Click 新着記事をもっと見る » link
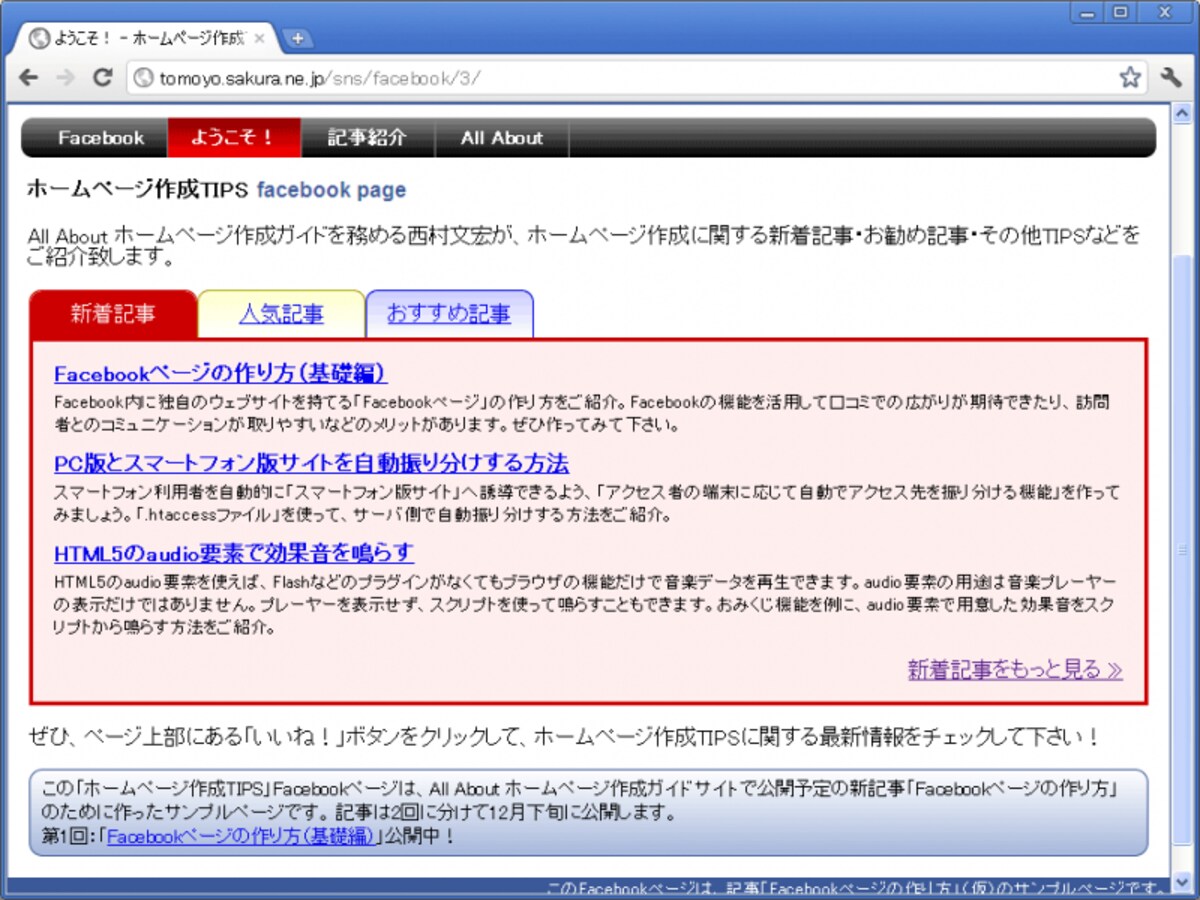The height and width of the screenshot is (900, 1200). [1015, 670]
